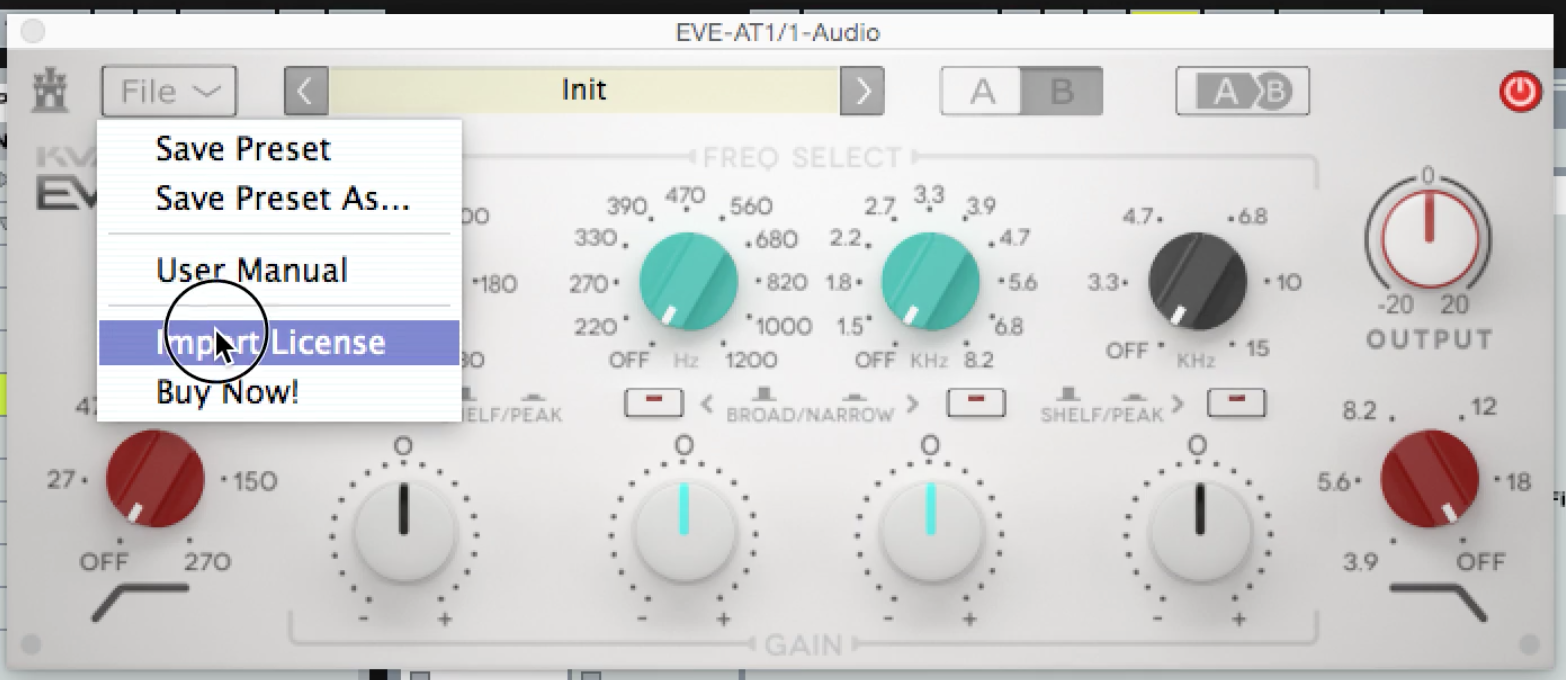This screenshot has width=1566, height=680.
Task: Click the low-pass filter slope icon
Action: (1437, 601)
